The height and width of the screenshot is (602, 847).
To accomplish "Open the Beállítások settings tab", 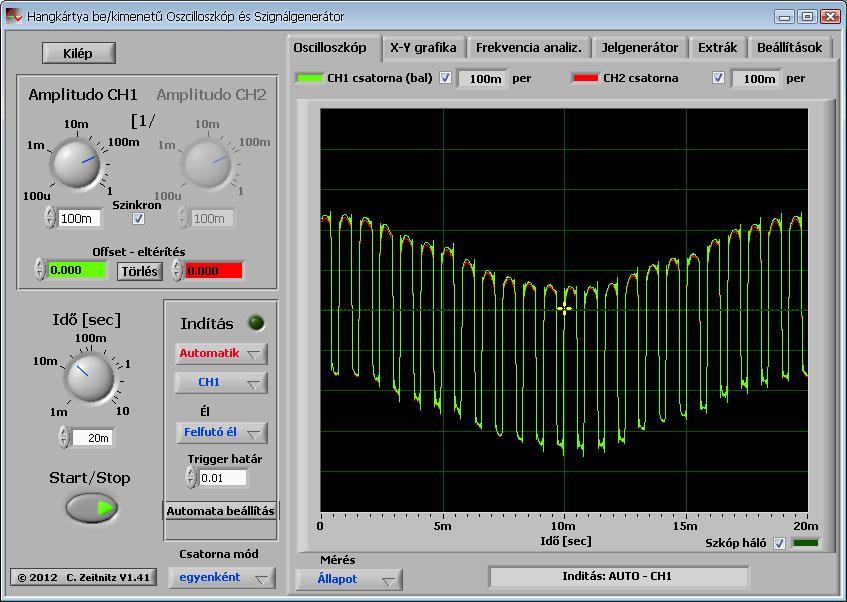I will pos(789,48).
